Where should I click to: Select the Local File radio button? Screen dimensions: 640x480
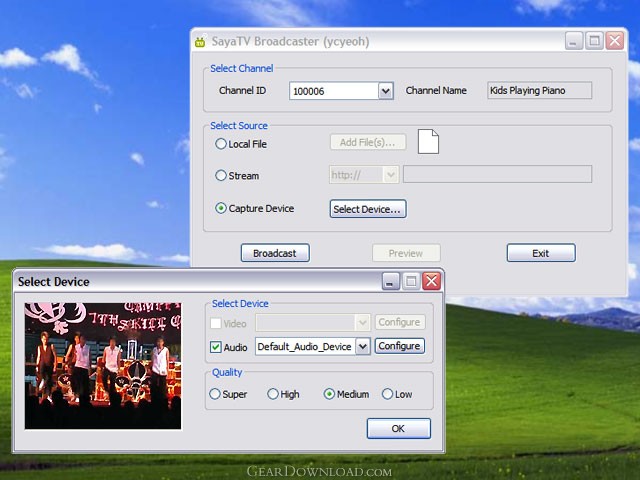point(221,144)
